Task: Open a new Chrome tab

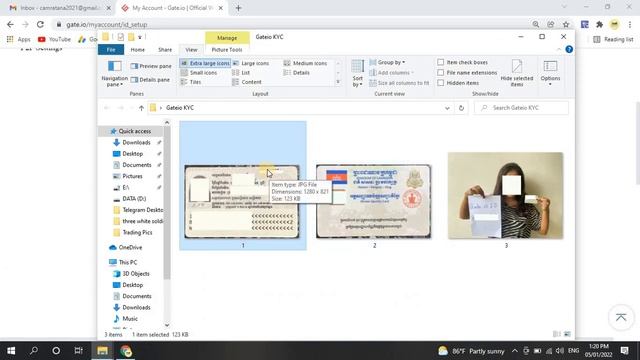Action: coord(238,8)
